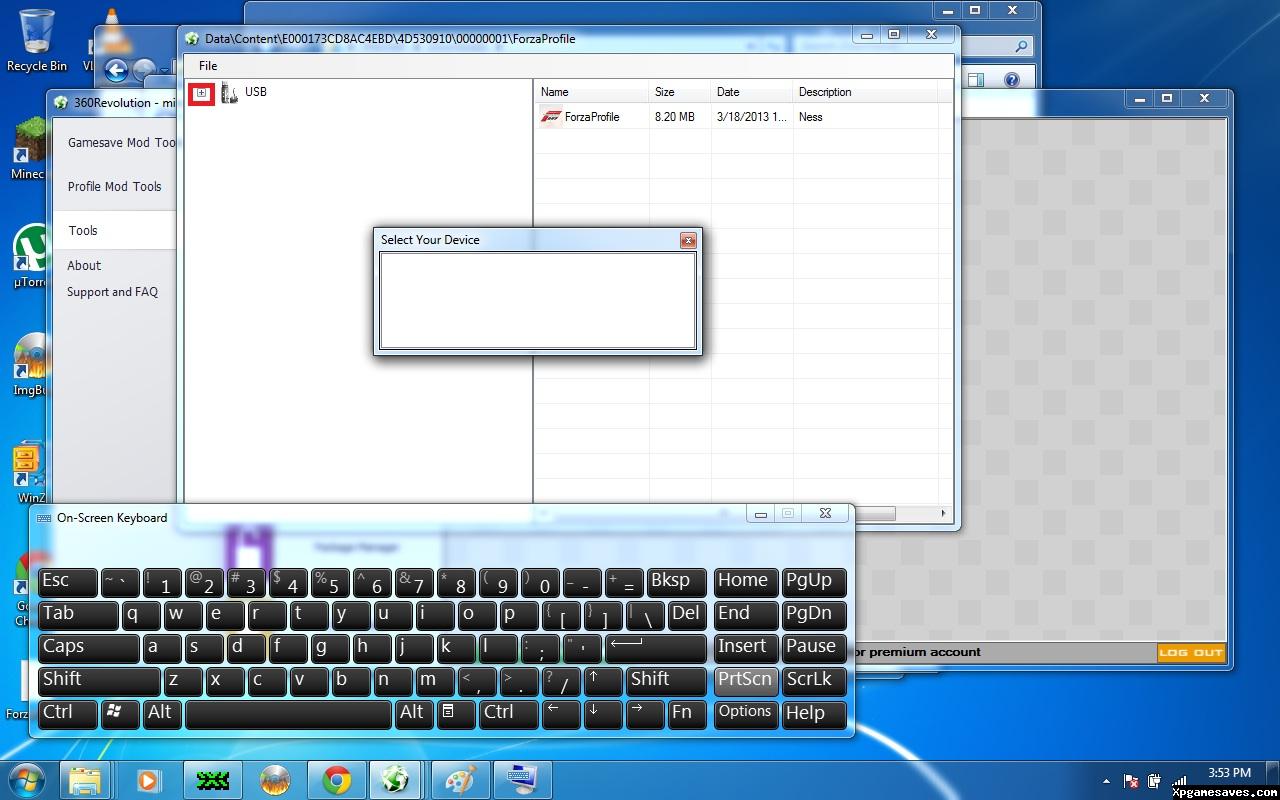Open Support and FAQ link
The height and width of the screenshot is (800, 1280).
pyautogui.click(x=112, y=292)
